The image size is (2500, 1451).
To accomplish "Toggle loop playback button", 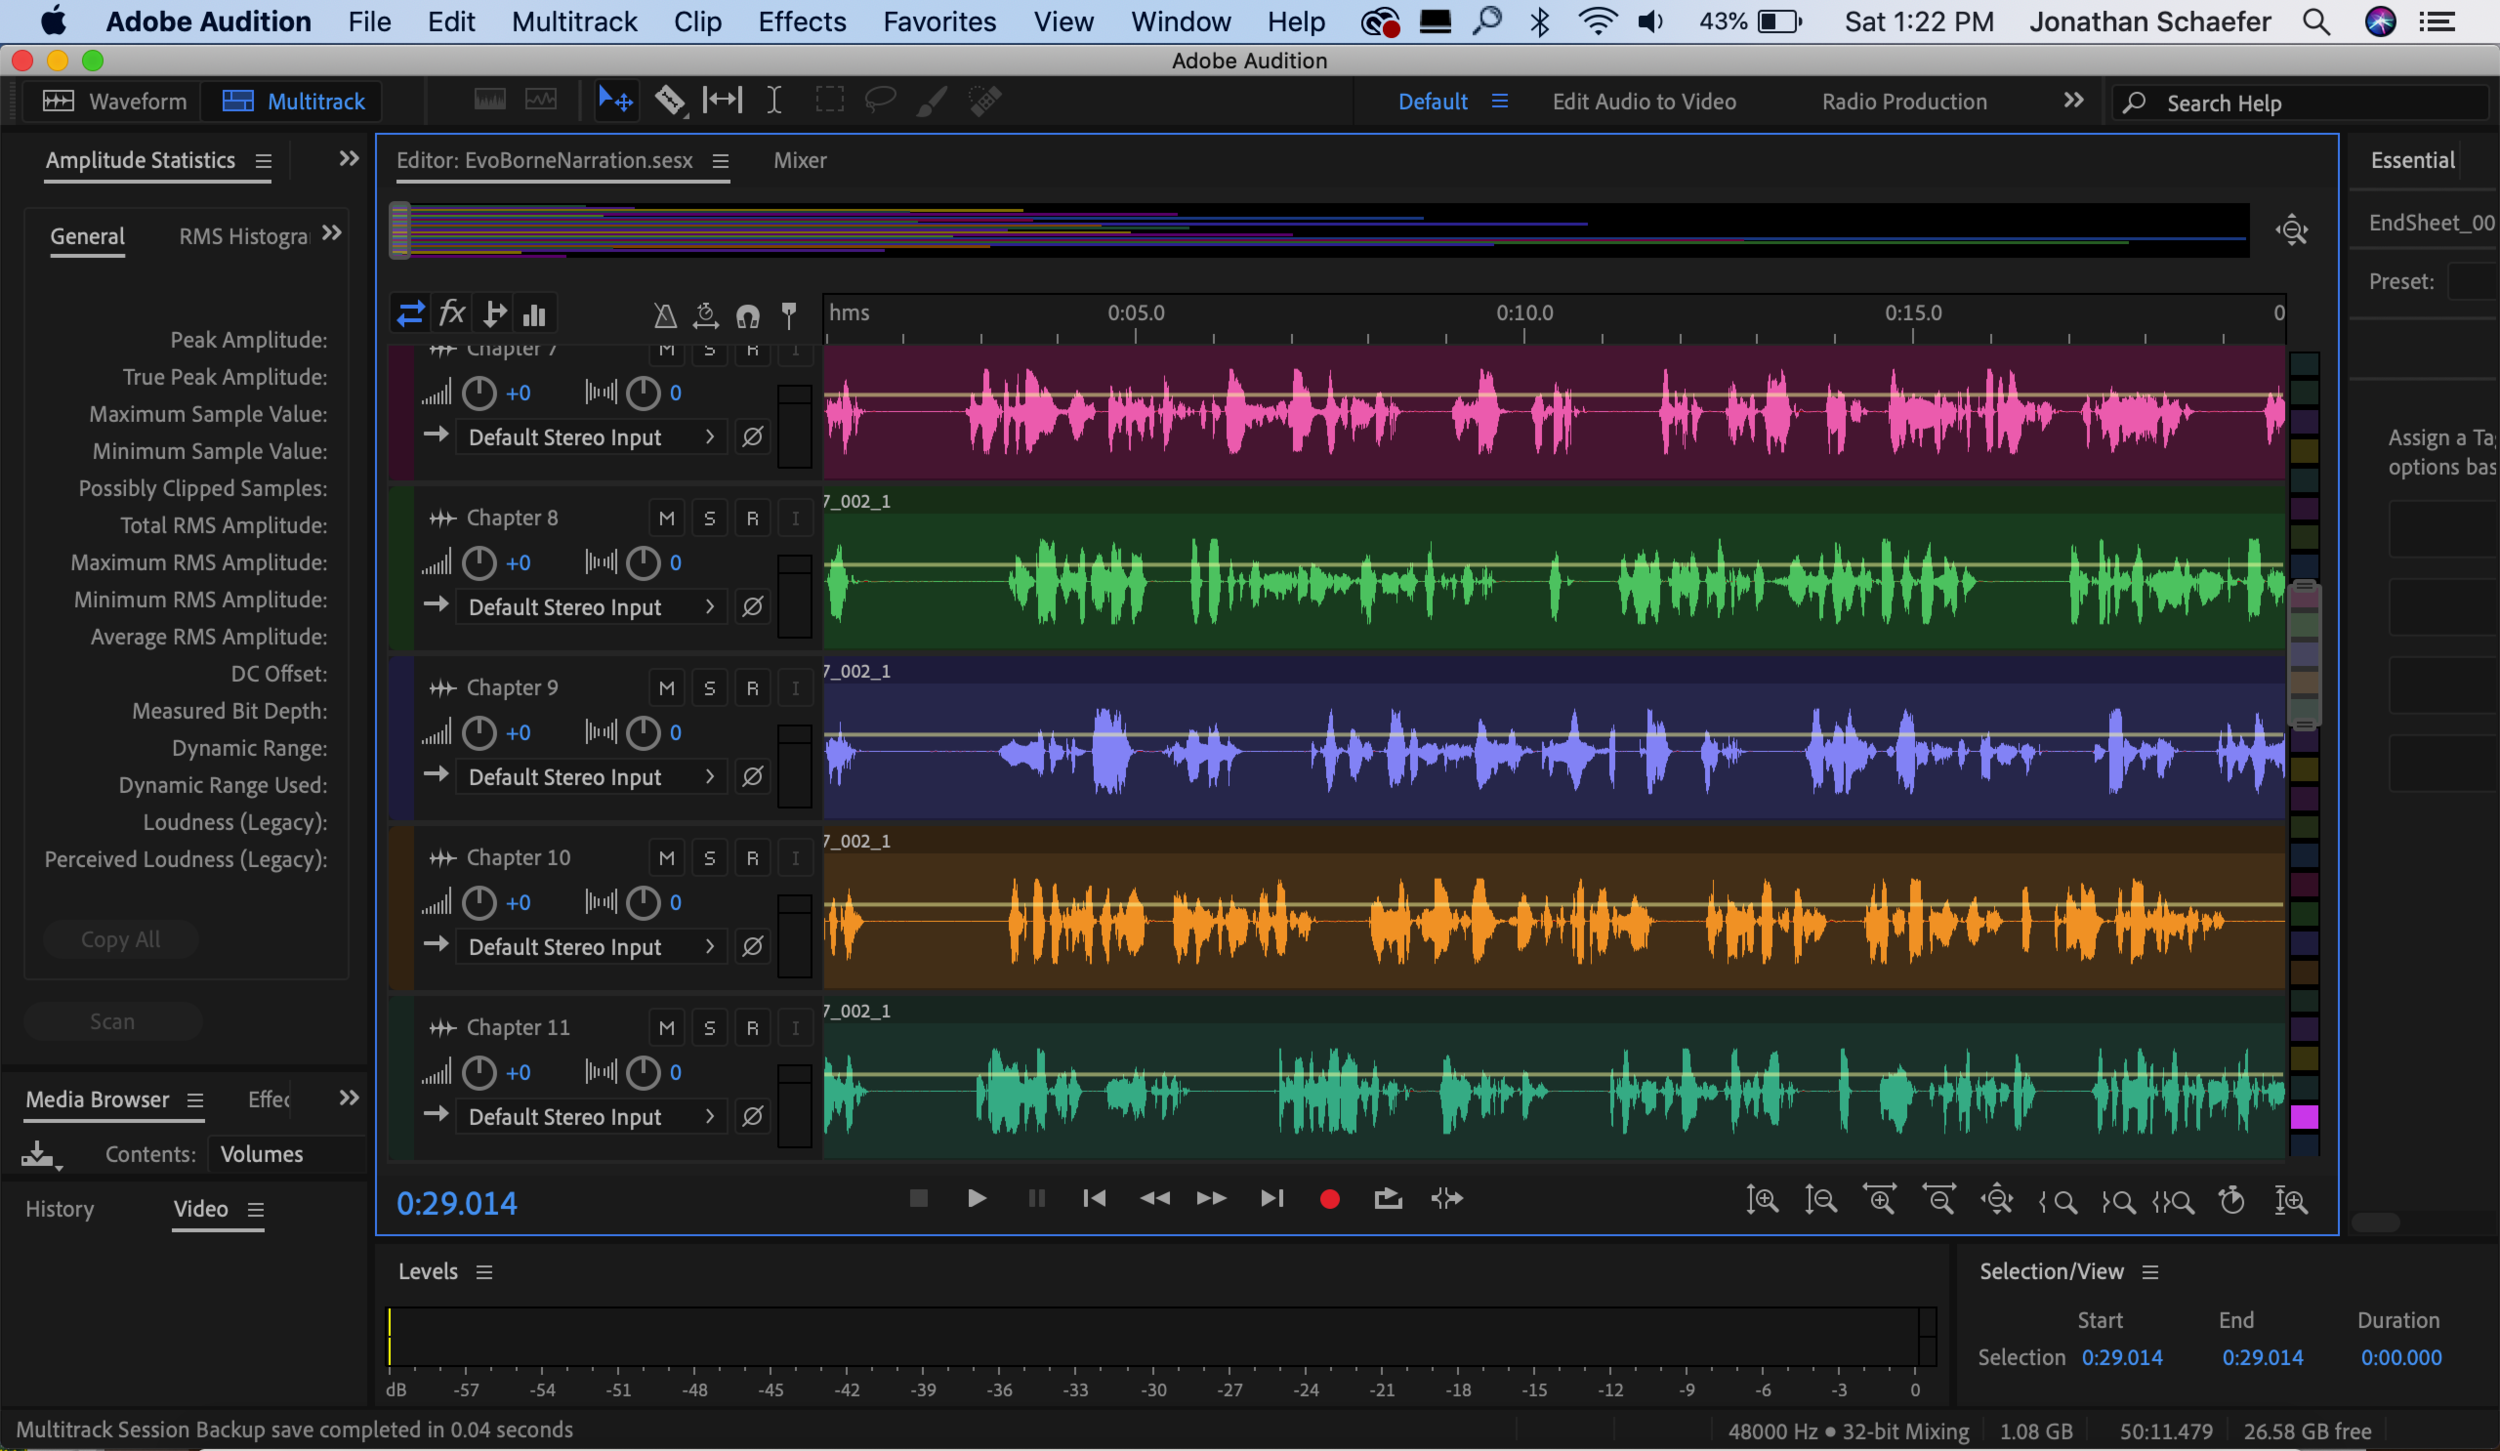I will (x=1388, y=1198).
